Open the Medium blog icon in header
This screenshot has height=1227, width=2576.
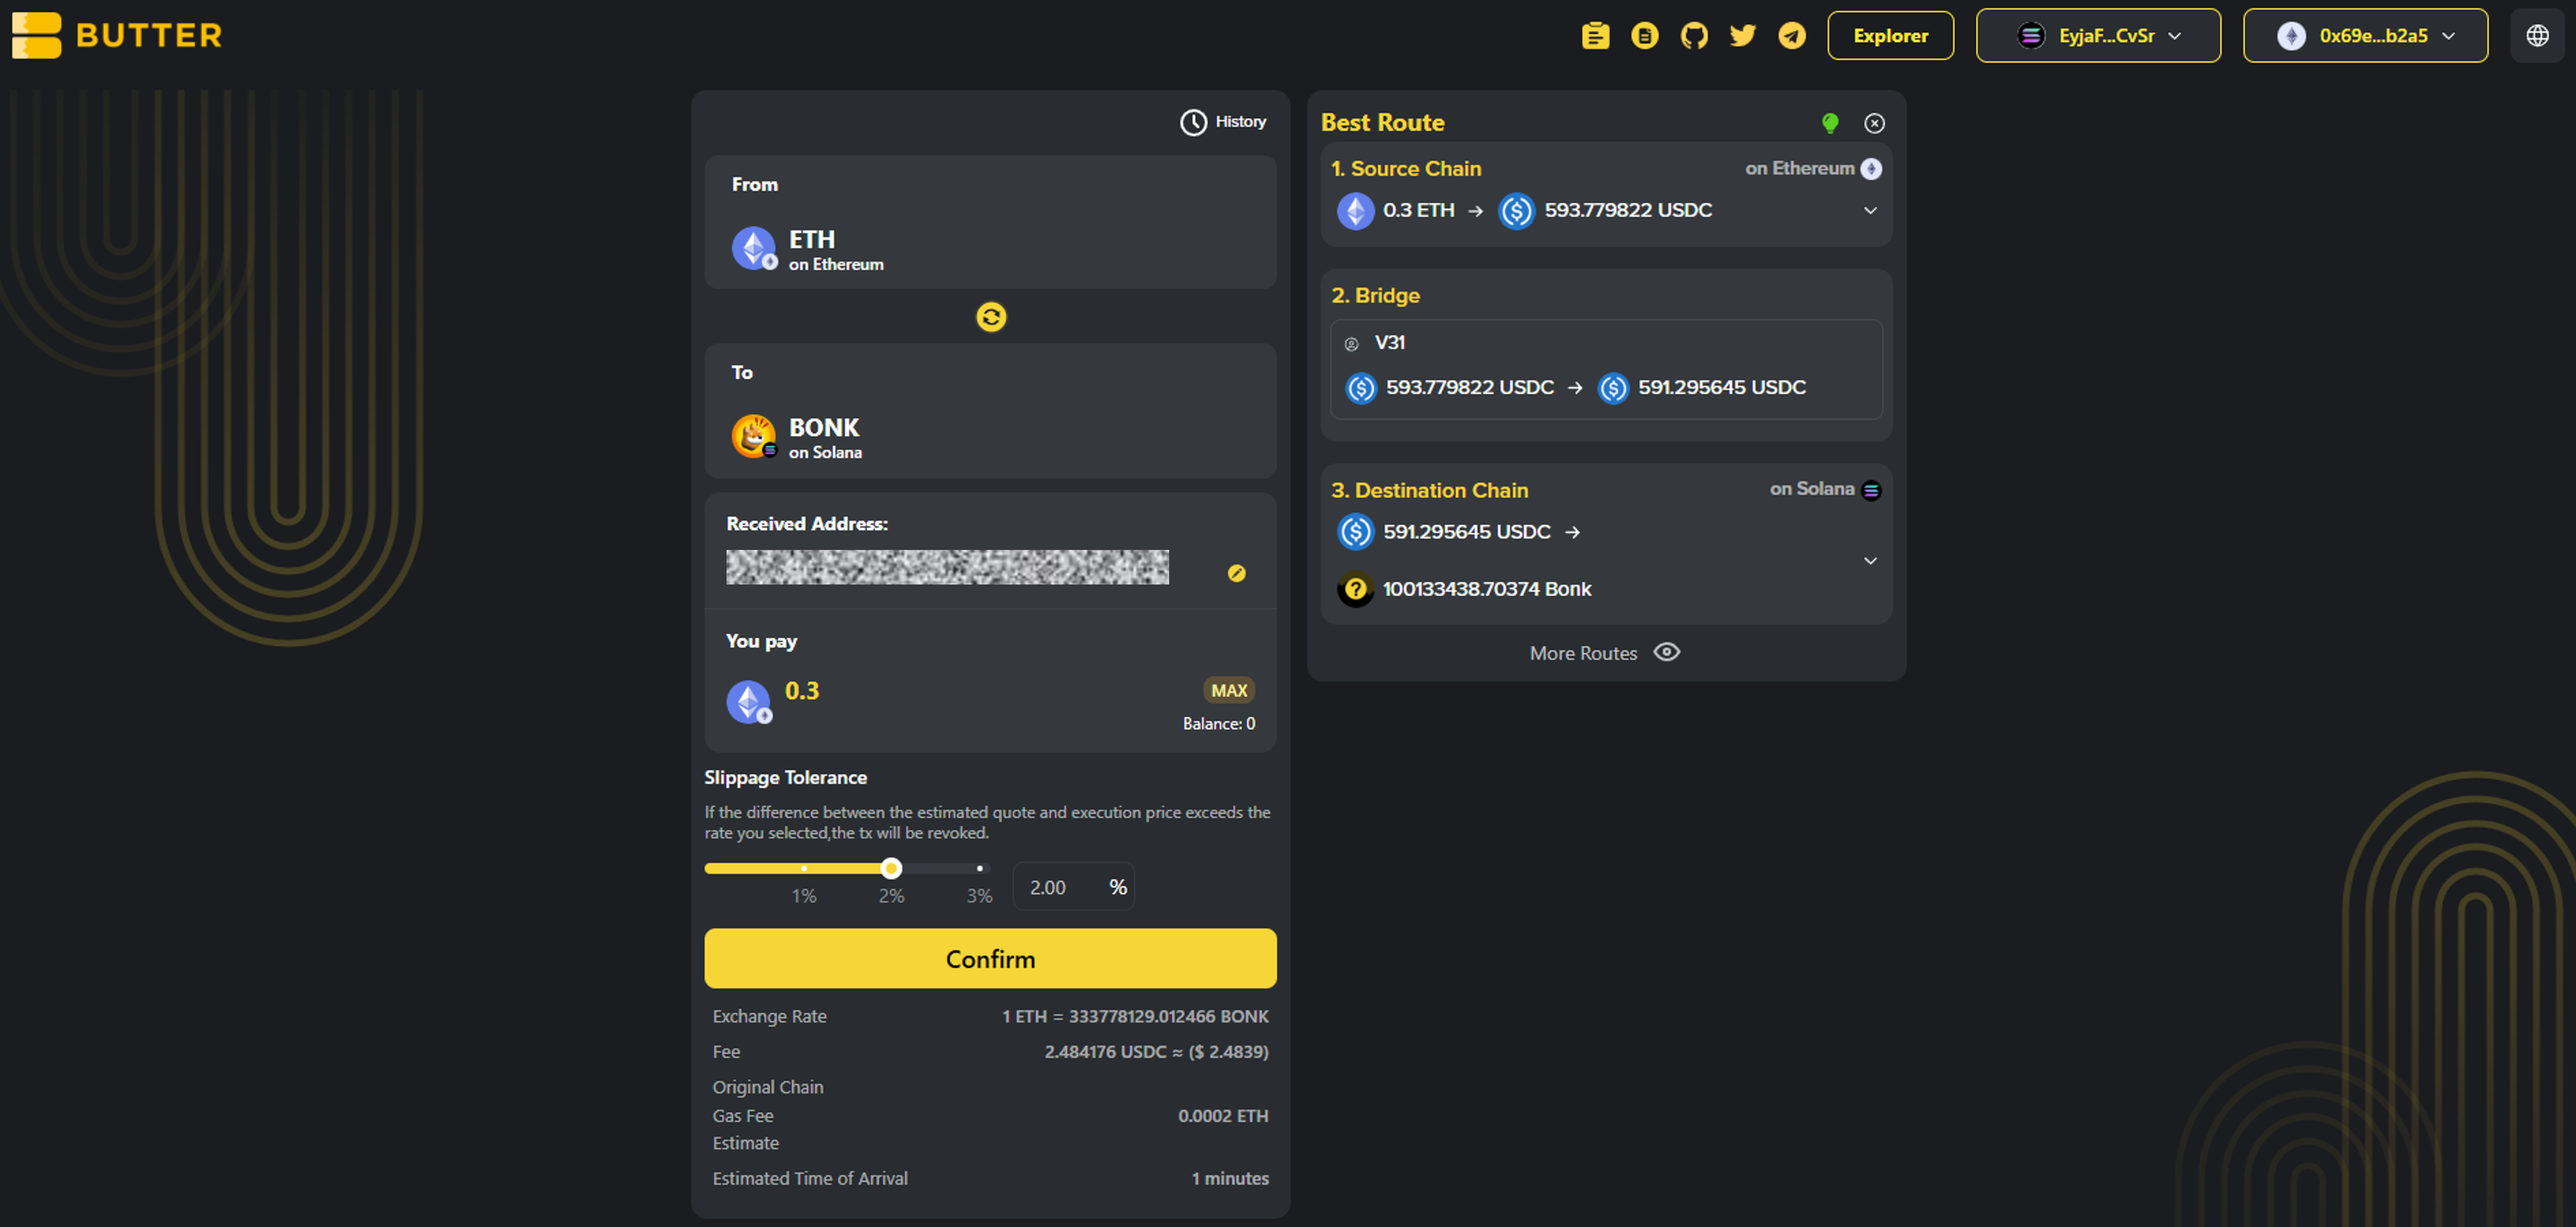[1644, 36]
